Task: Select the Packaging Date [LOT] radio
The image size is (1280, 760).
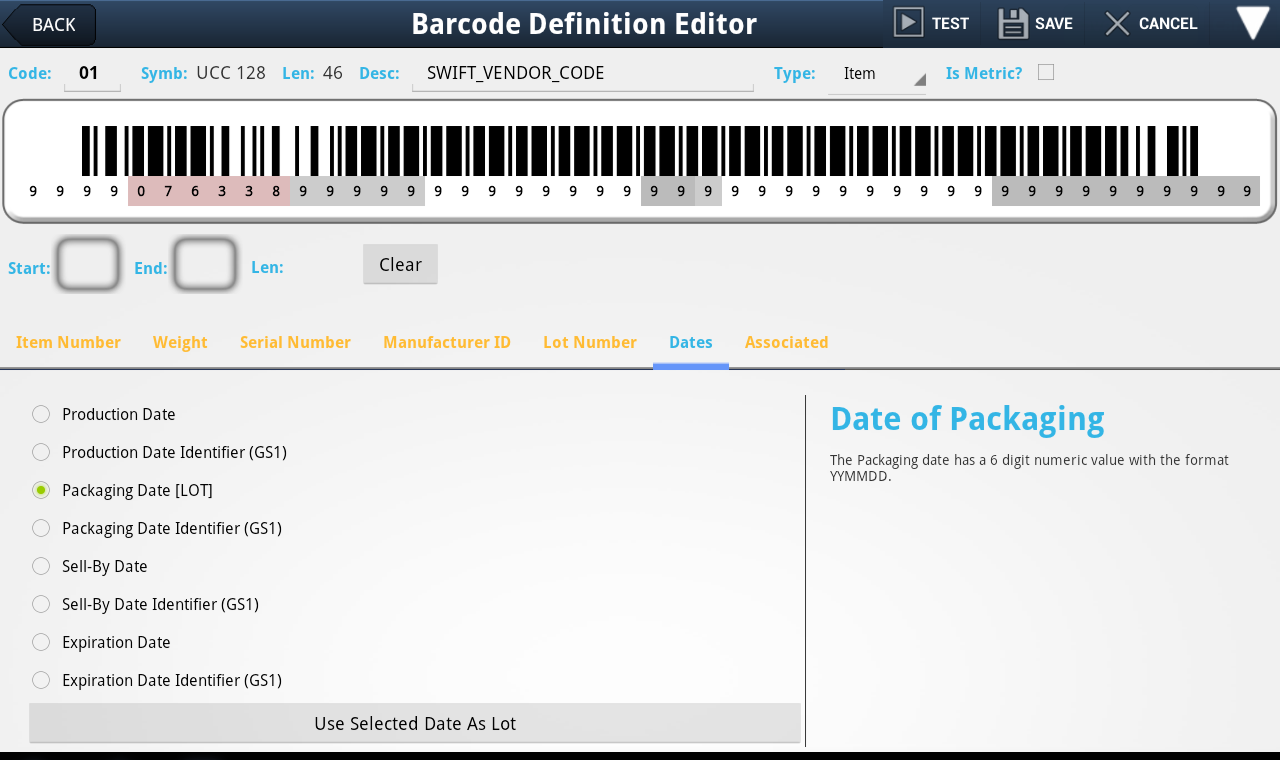Action: (x=41, y=490)
